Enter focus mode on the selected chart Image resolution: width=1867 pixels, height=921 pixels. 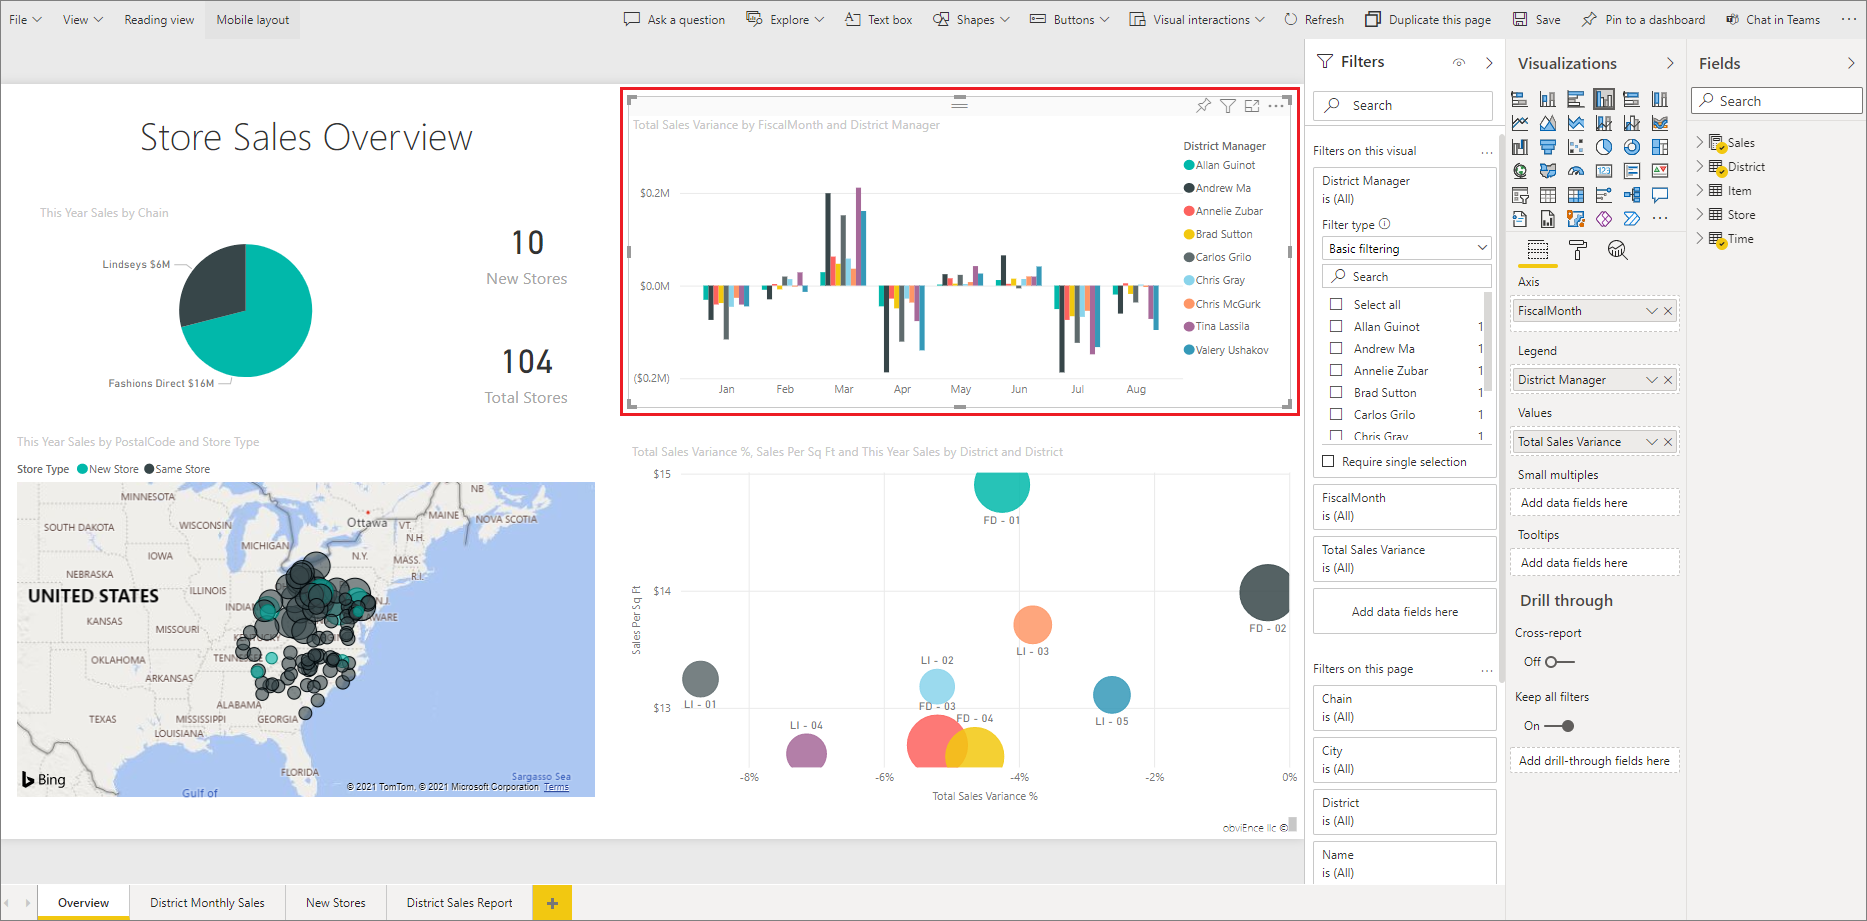[1252, 105]
